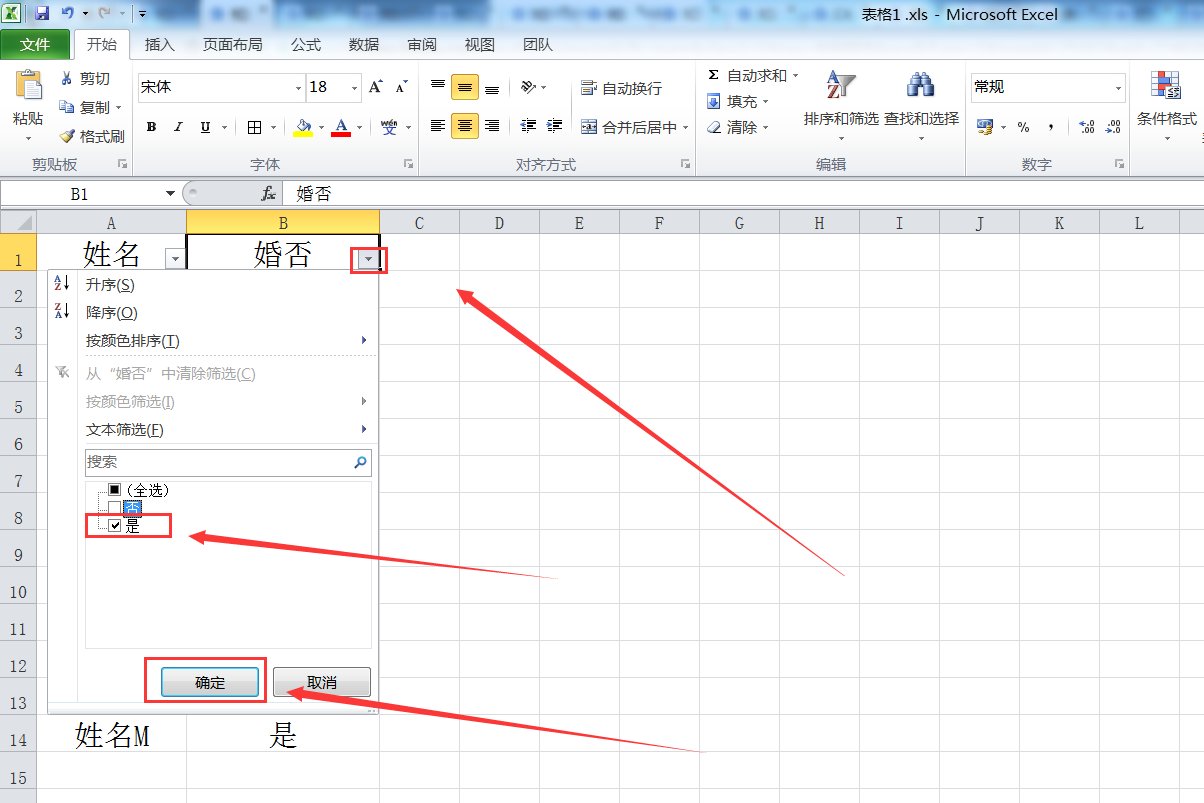Image resolution: width=1204 pixels, height=803 pixels.
Task: Click the insert function fx icon
Action: [268, 193]
